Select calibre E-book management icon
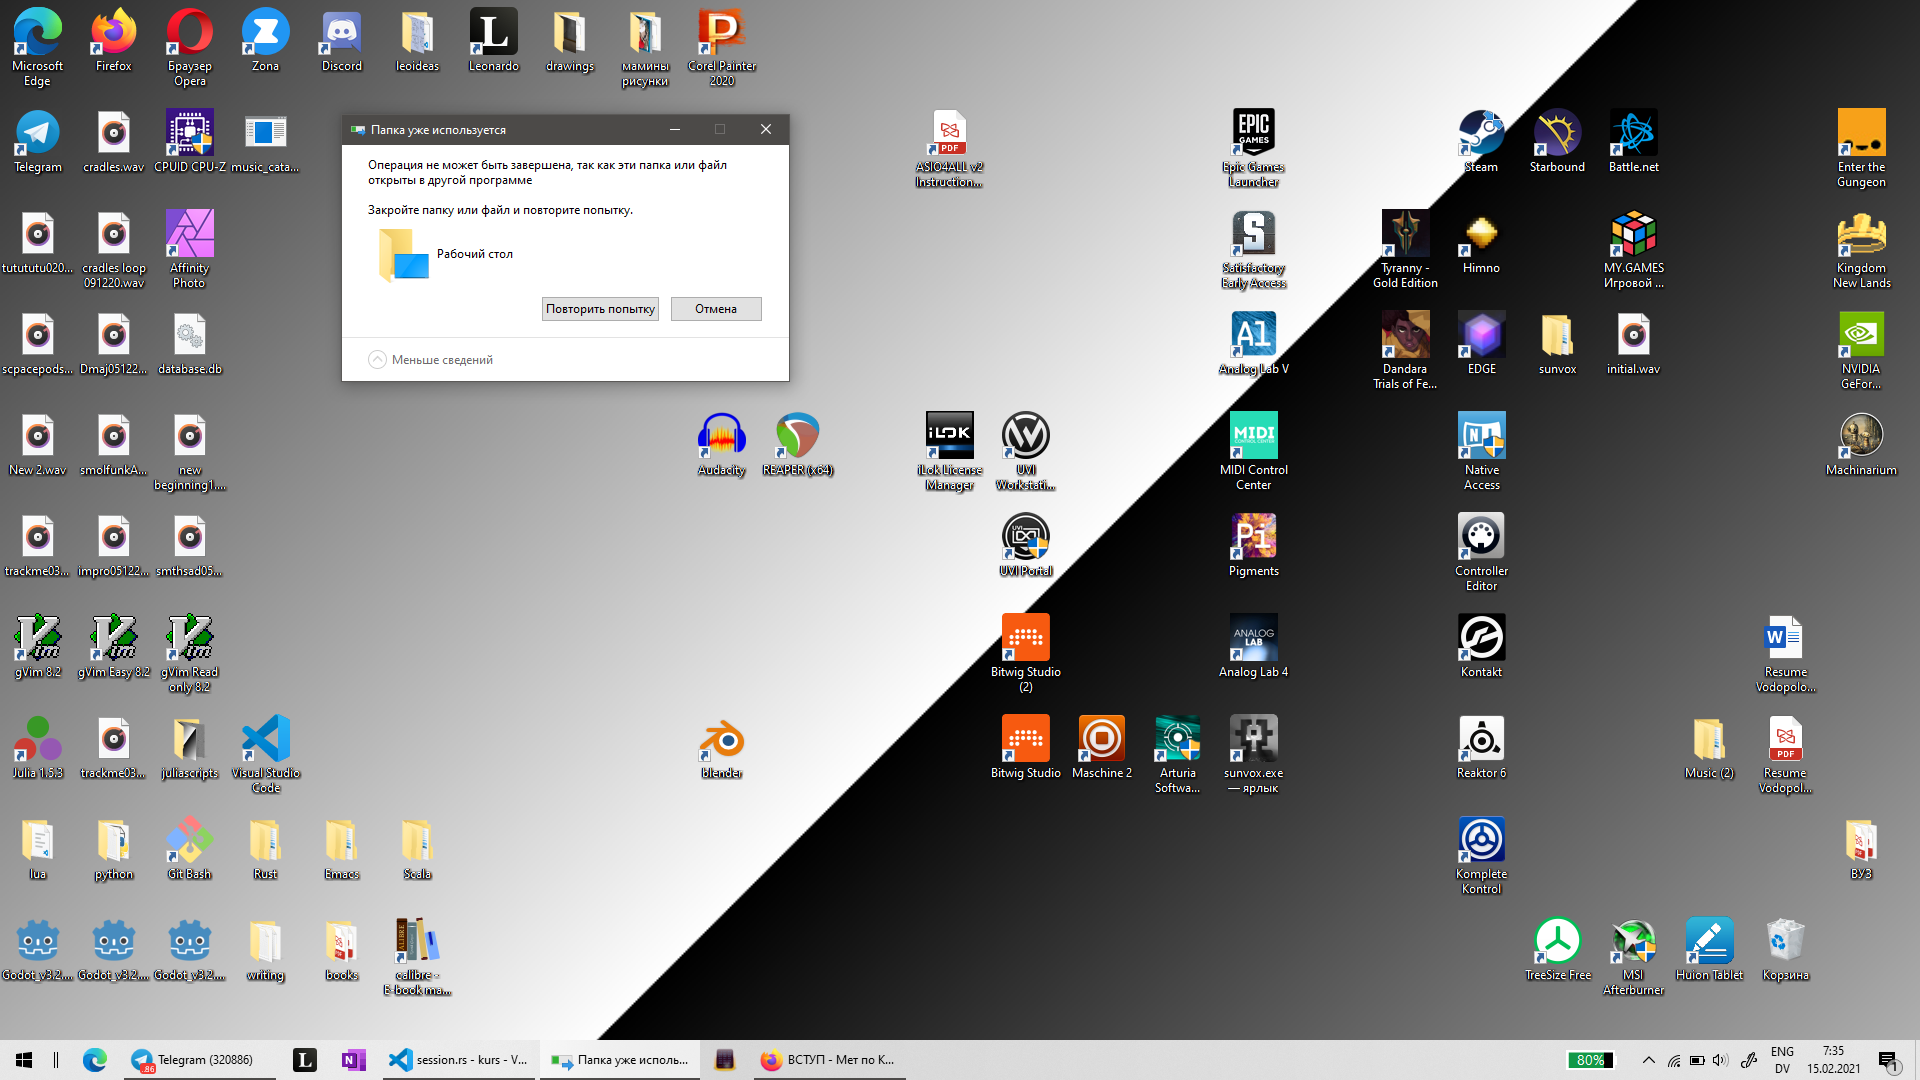Screen dimensions: 1920x1080 (x=418, y=956)
